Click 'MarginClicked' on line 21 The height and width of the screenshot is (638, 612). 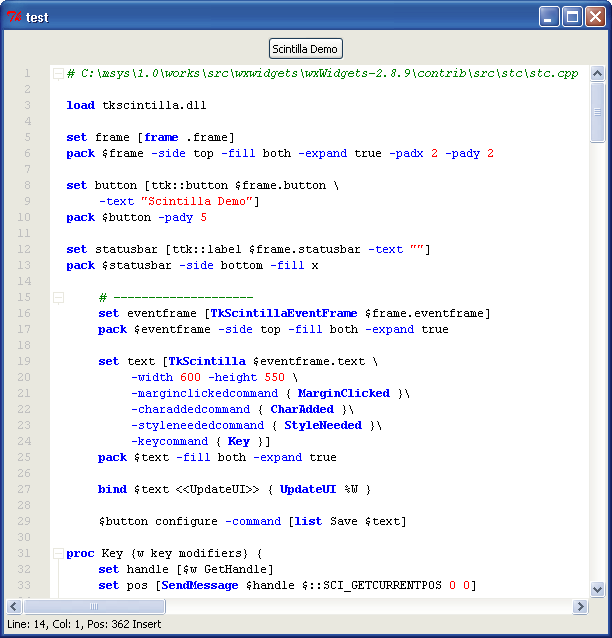(x=344, y=393)
